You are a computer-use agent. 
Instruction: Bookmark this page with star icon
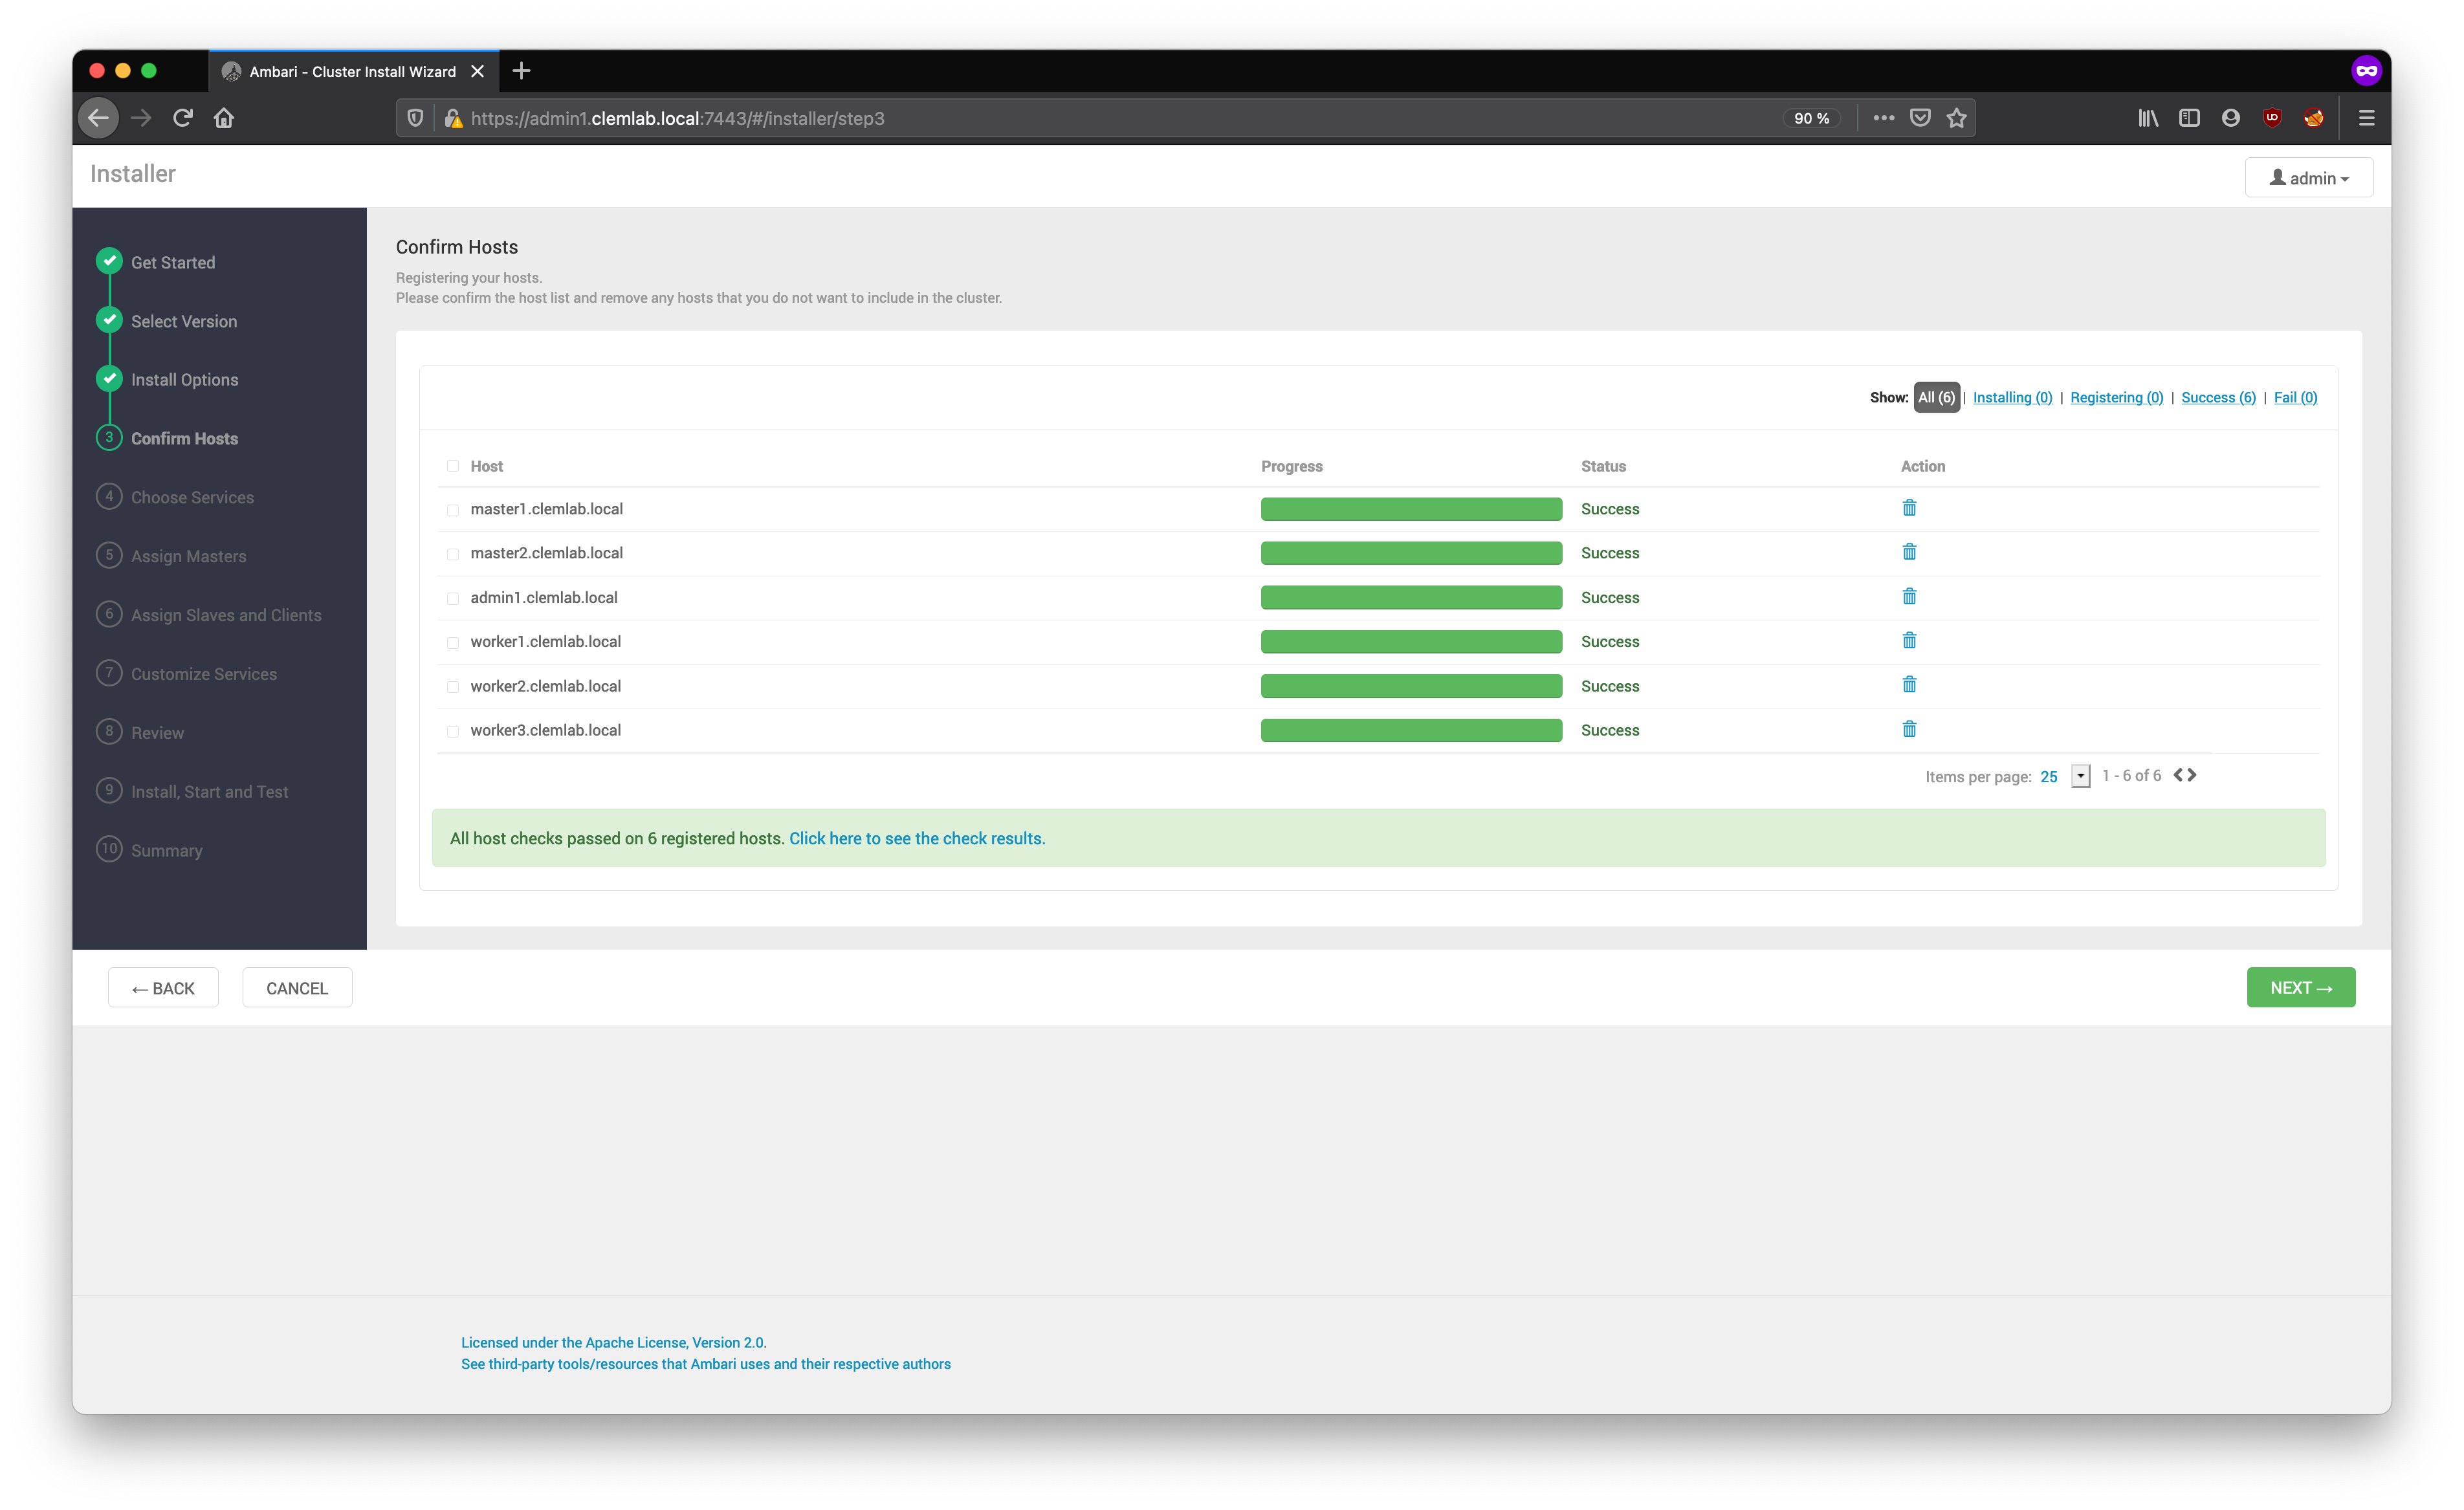coord(1957,118)
